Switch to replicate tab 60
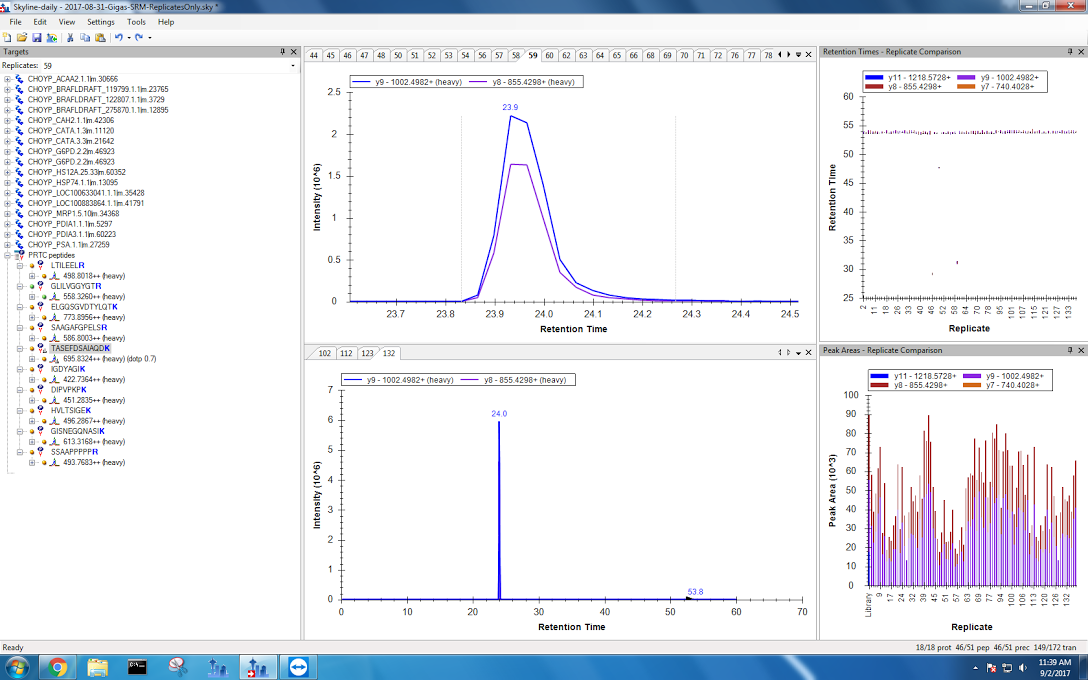Screen dimensions: 1088x680 (x=549, y=55)
